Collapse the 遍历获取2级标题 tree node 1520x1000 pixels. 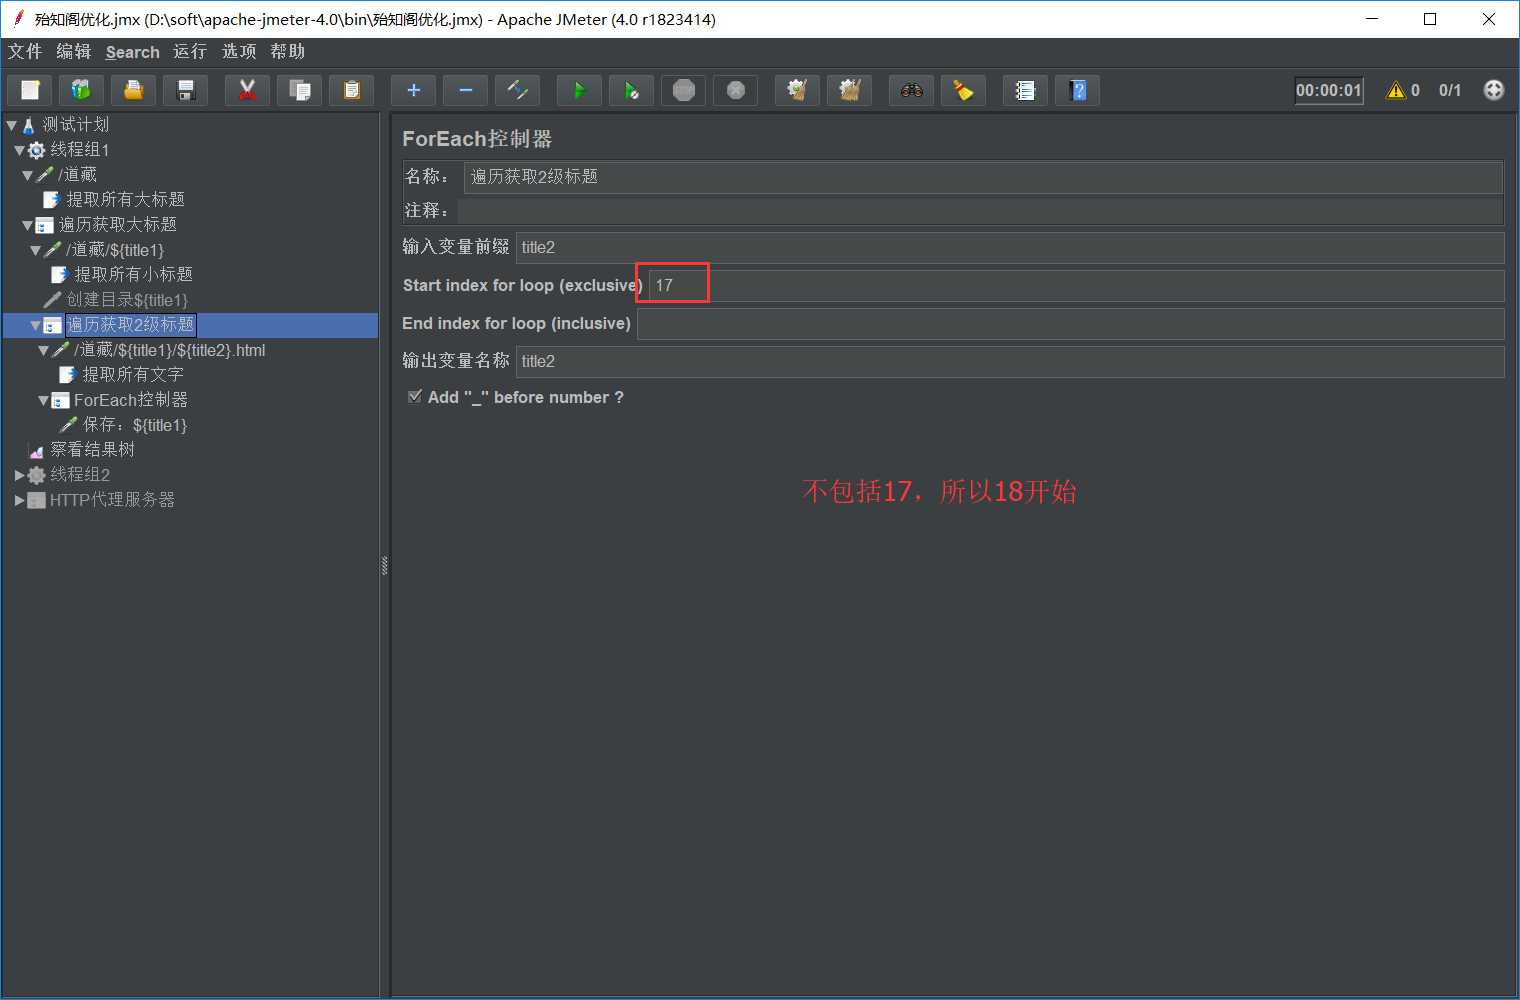36,325
